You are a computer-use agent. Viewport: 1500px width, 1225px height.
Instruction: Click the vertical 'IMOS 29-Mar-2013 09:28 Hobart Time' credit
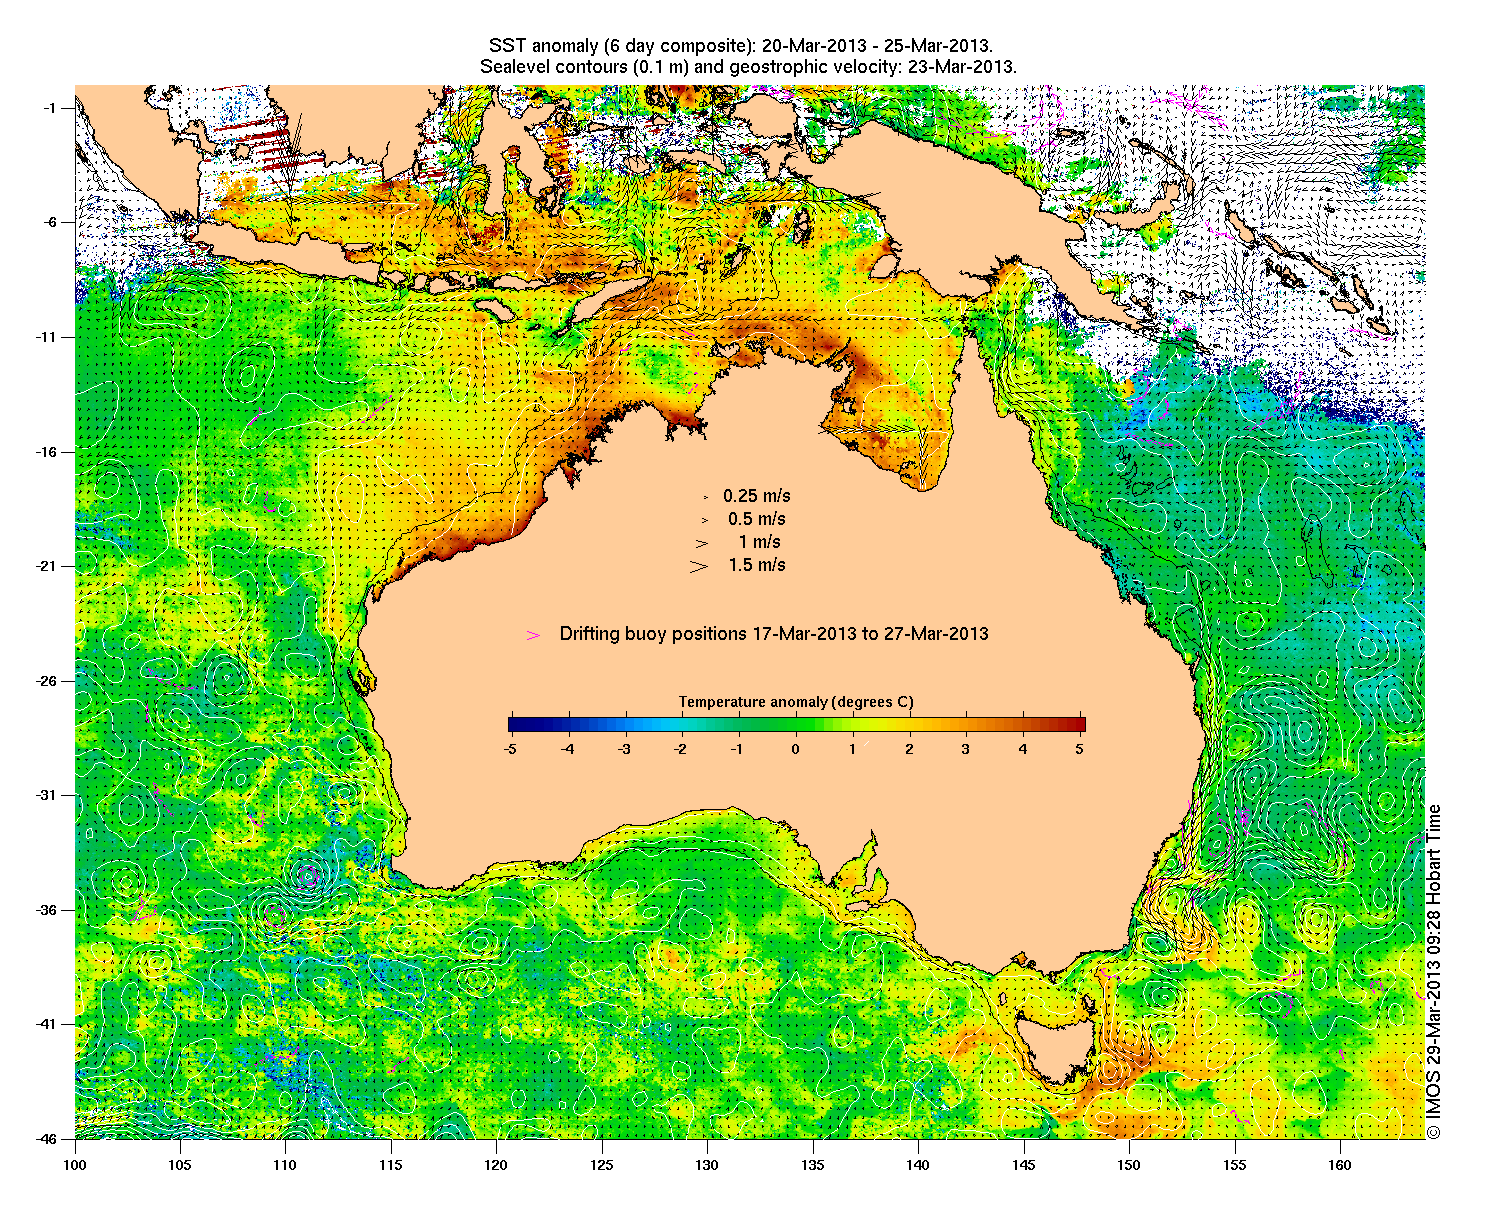tap(1434, 971)
